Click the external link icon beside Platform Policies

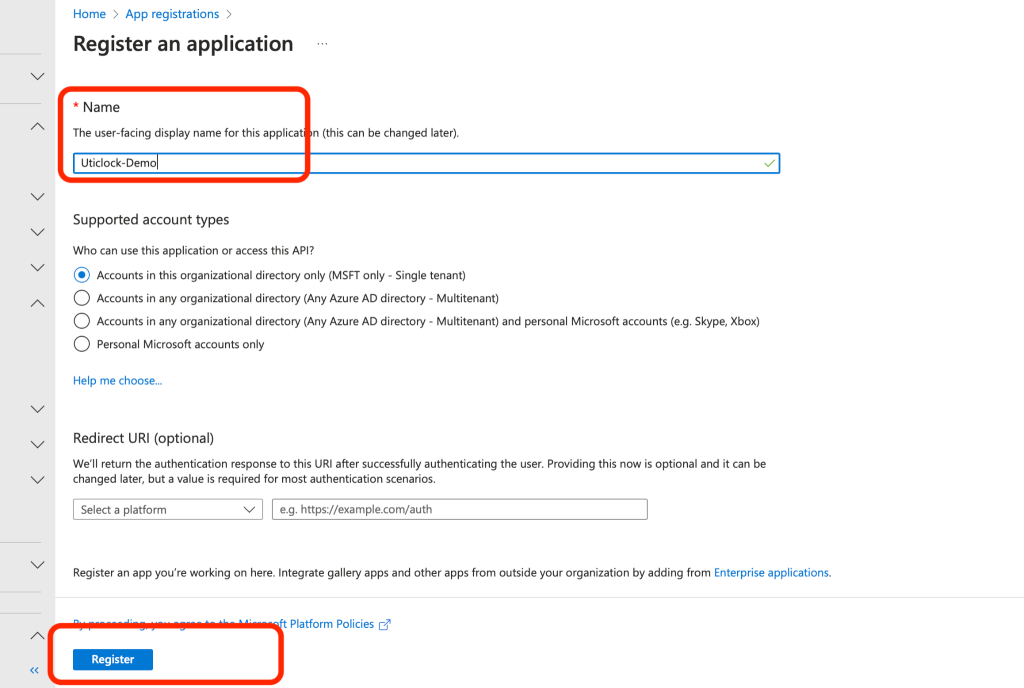(x=385, y=625)
